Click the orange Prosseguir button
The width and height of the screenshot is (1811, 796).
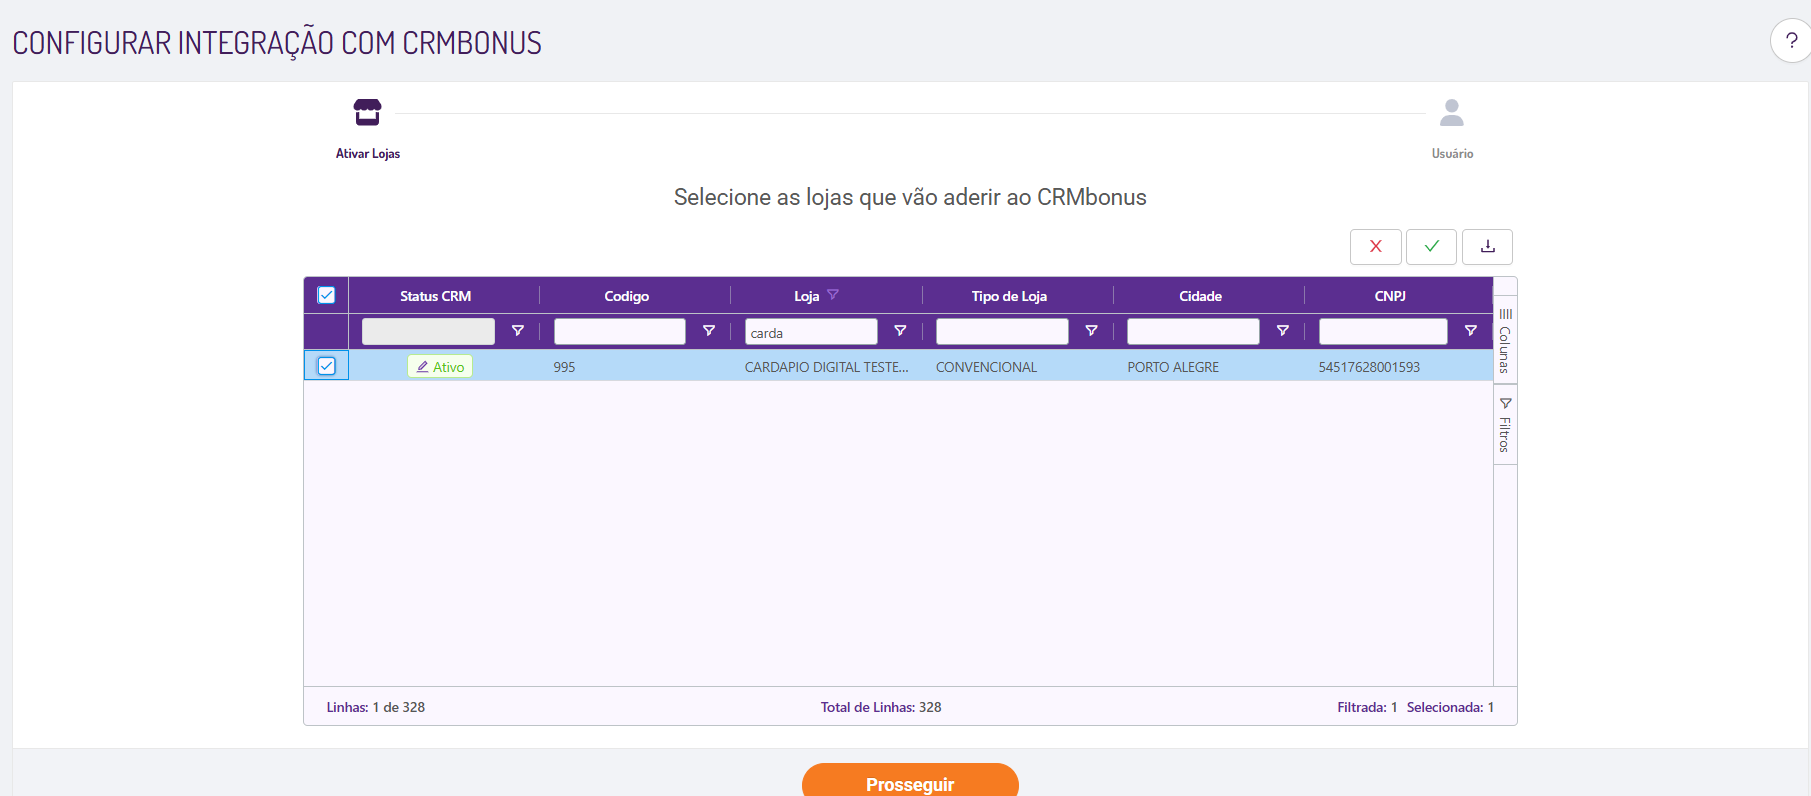[x=910, y=781]
